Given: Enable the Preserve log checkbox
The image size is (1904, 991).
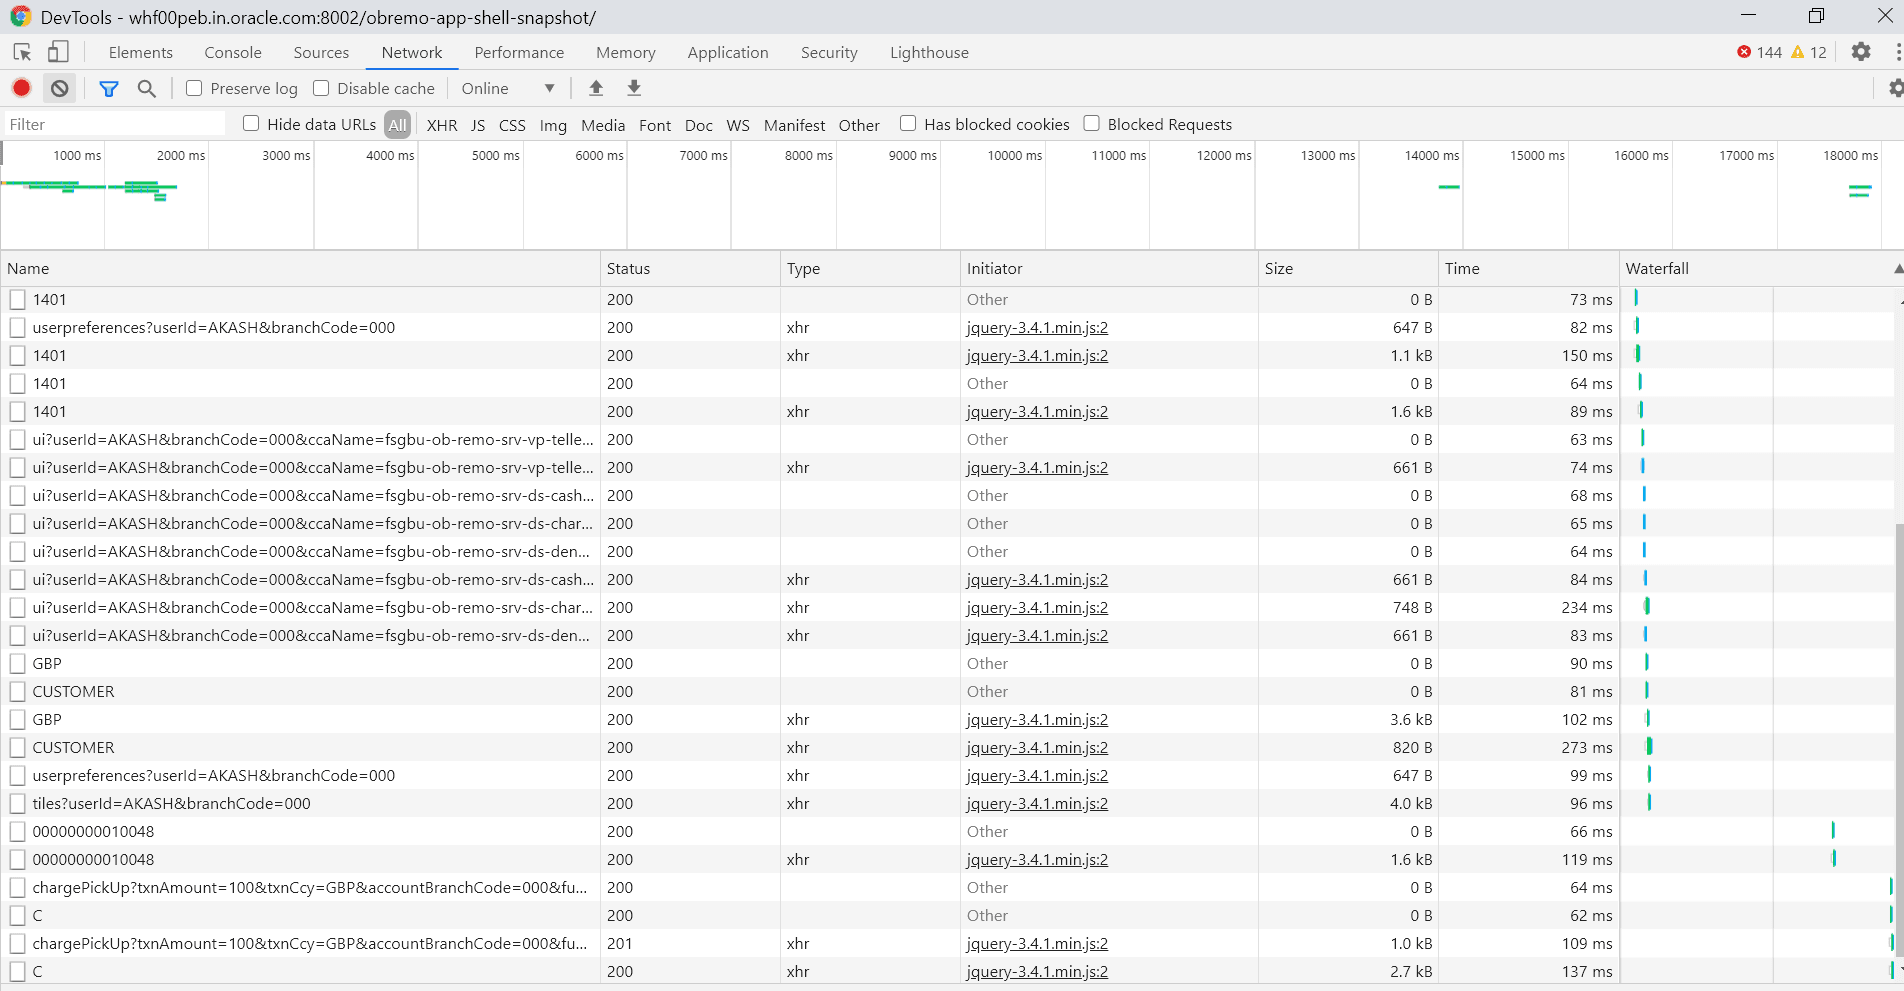Looking at the screenshot, I should (195, 88).
